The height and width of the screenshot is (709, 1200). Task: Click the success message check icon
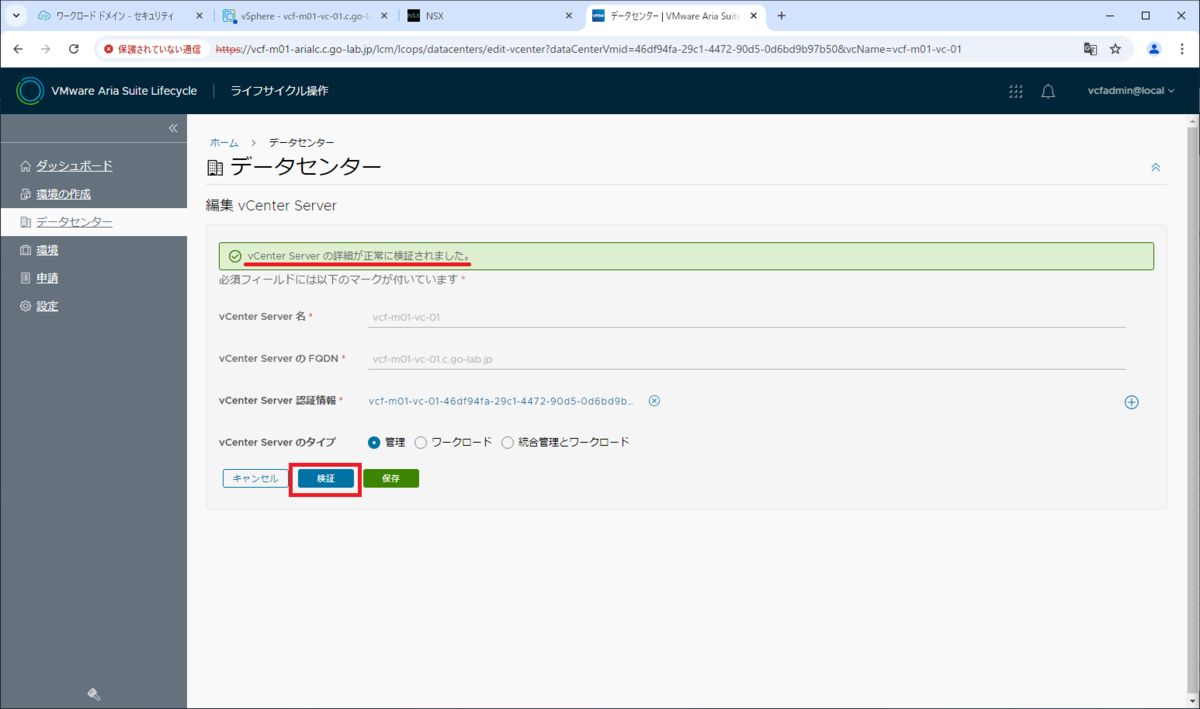[x=235, y=256]
